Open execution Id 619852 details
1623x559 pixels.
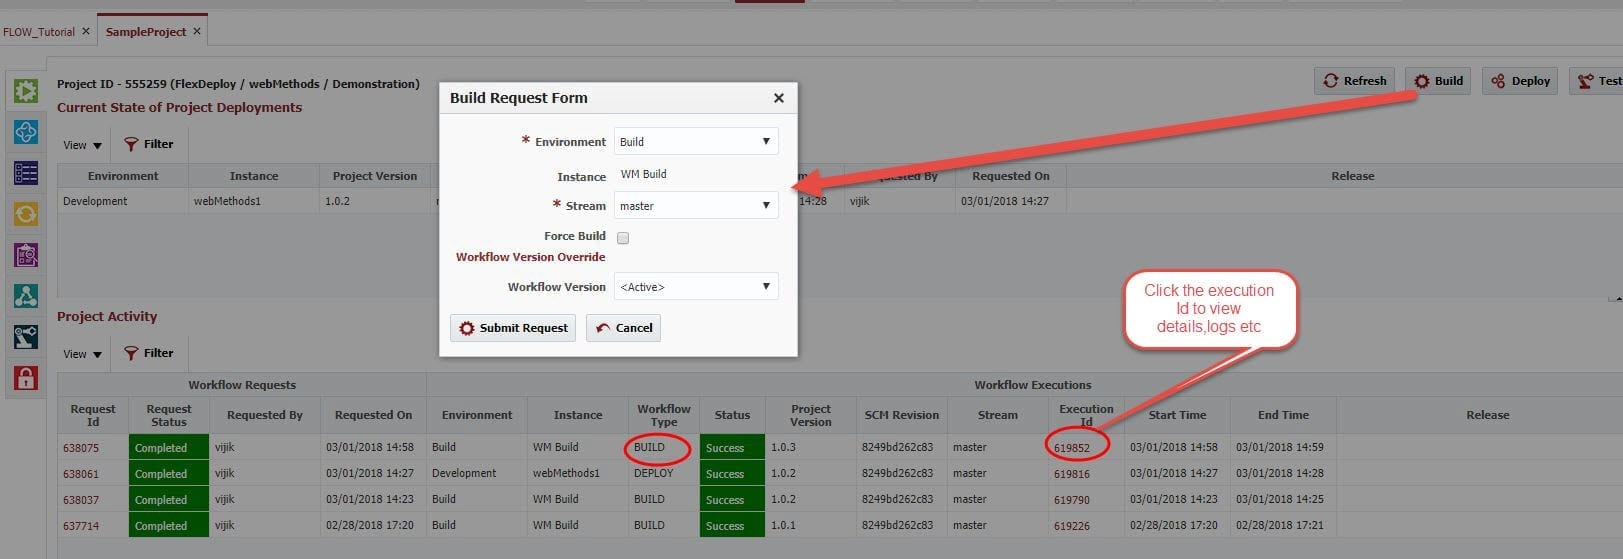click(x=1071, y=448)
